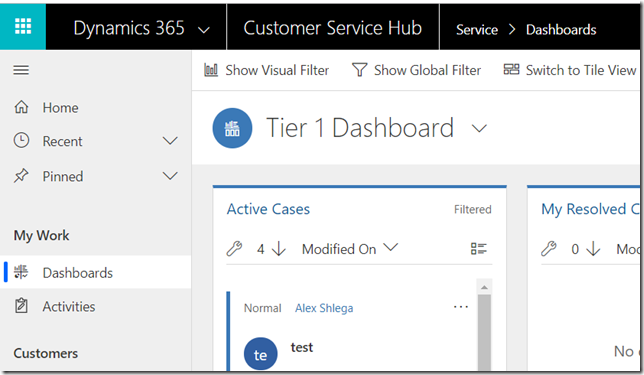Click the Filtered label in Active Cases
The width and height of the screenshot is (644, 375).
click(473, 209)
